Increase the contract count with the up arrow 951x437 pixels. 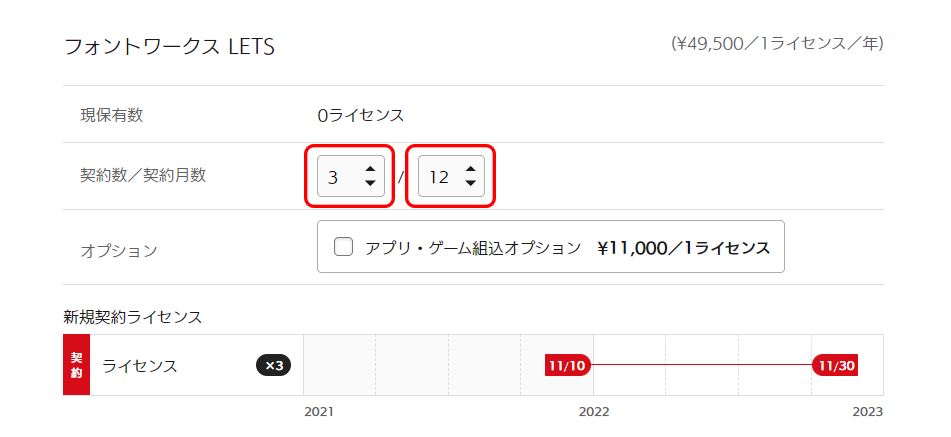[x=370, y=169]
